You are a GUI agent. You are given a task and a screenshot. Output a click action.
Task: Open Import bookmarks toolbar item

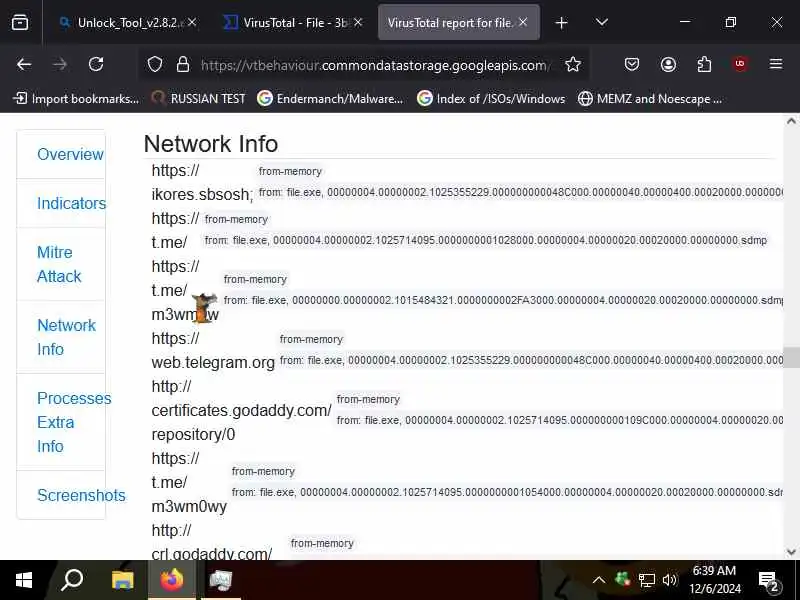coord(76,98)
